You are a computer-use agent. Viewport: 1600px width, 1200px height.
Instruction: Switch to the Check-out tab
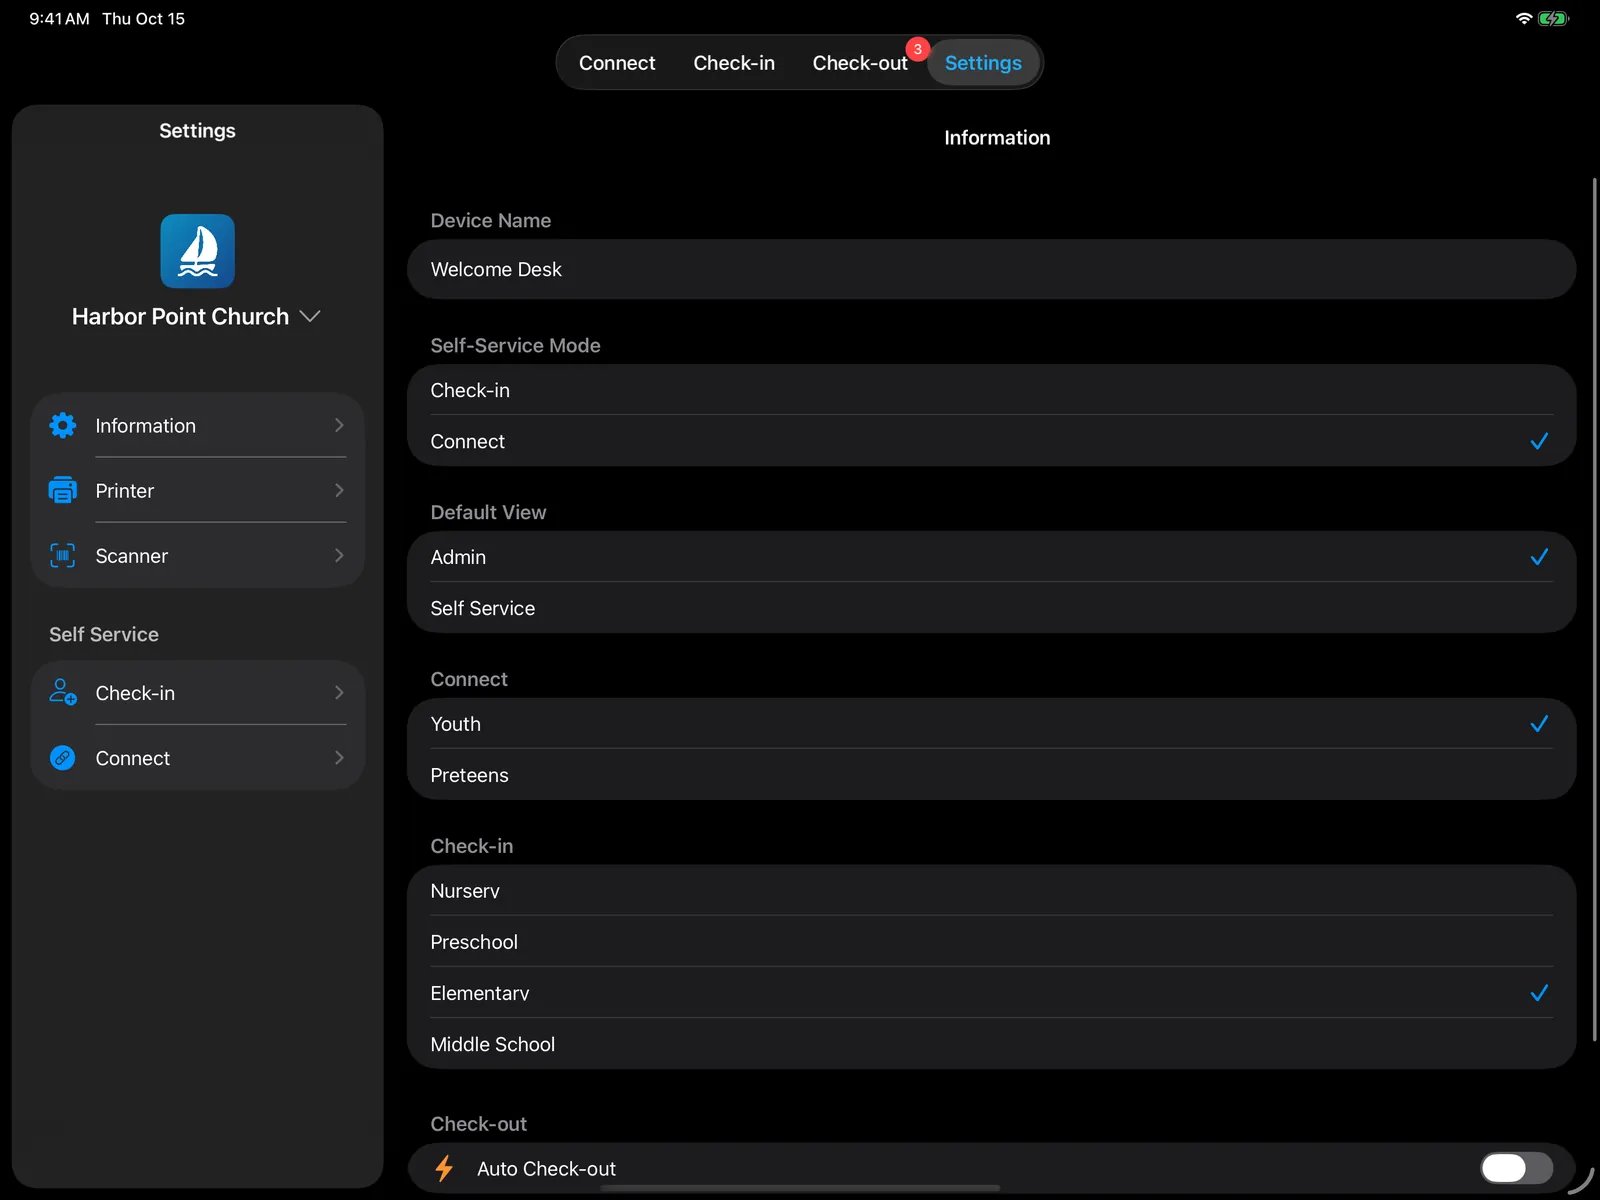[860, 63]
